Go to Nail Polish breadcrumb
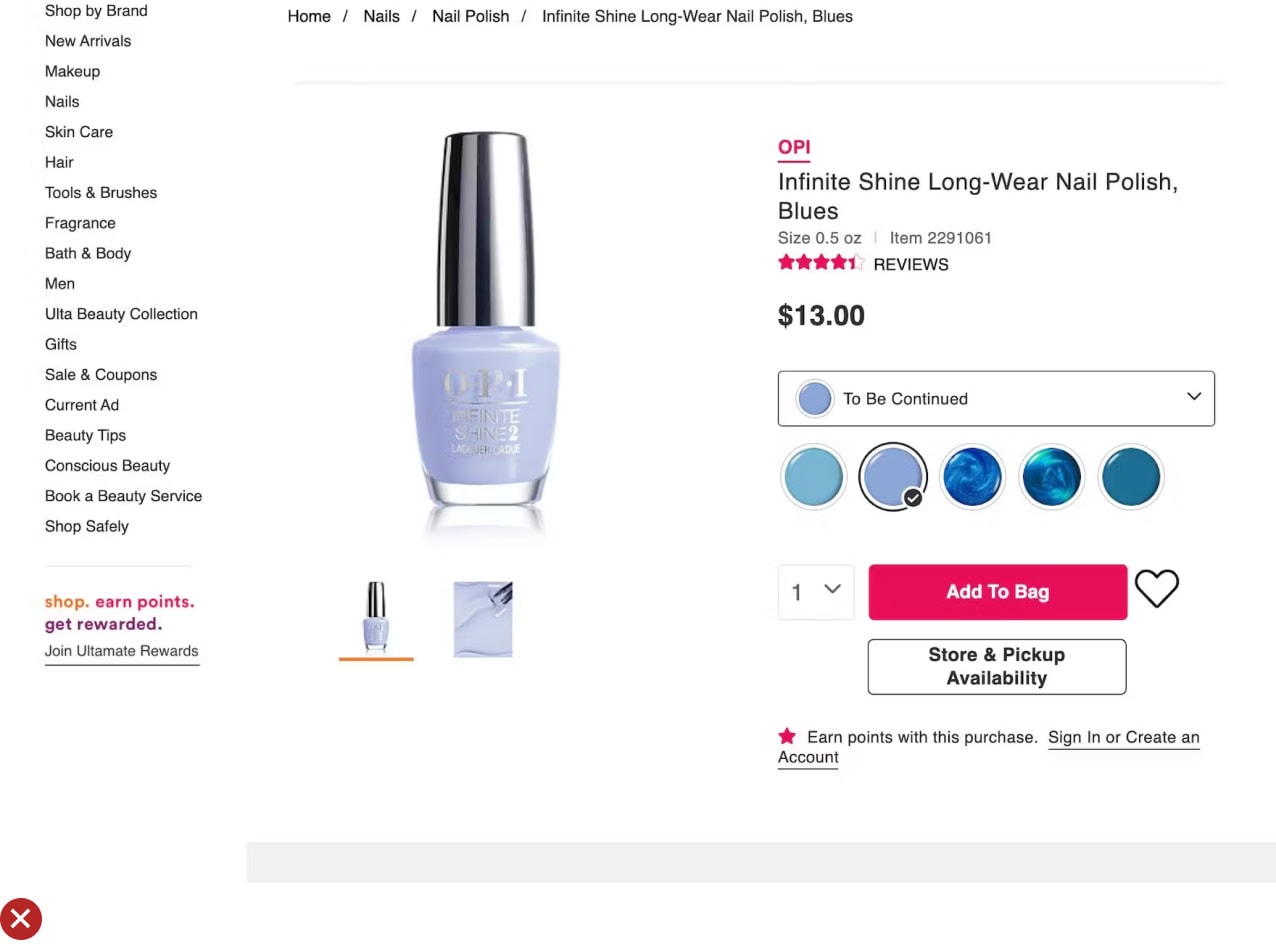This screenshot has width=1276, height=949. pyautogui.click(x=470, y=17)
